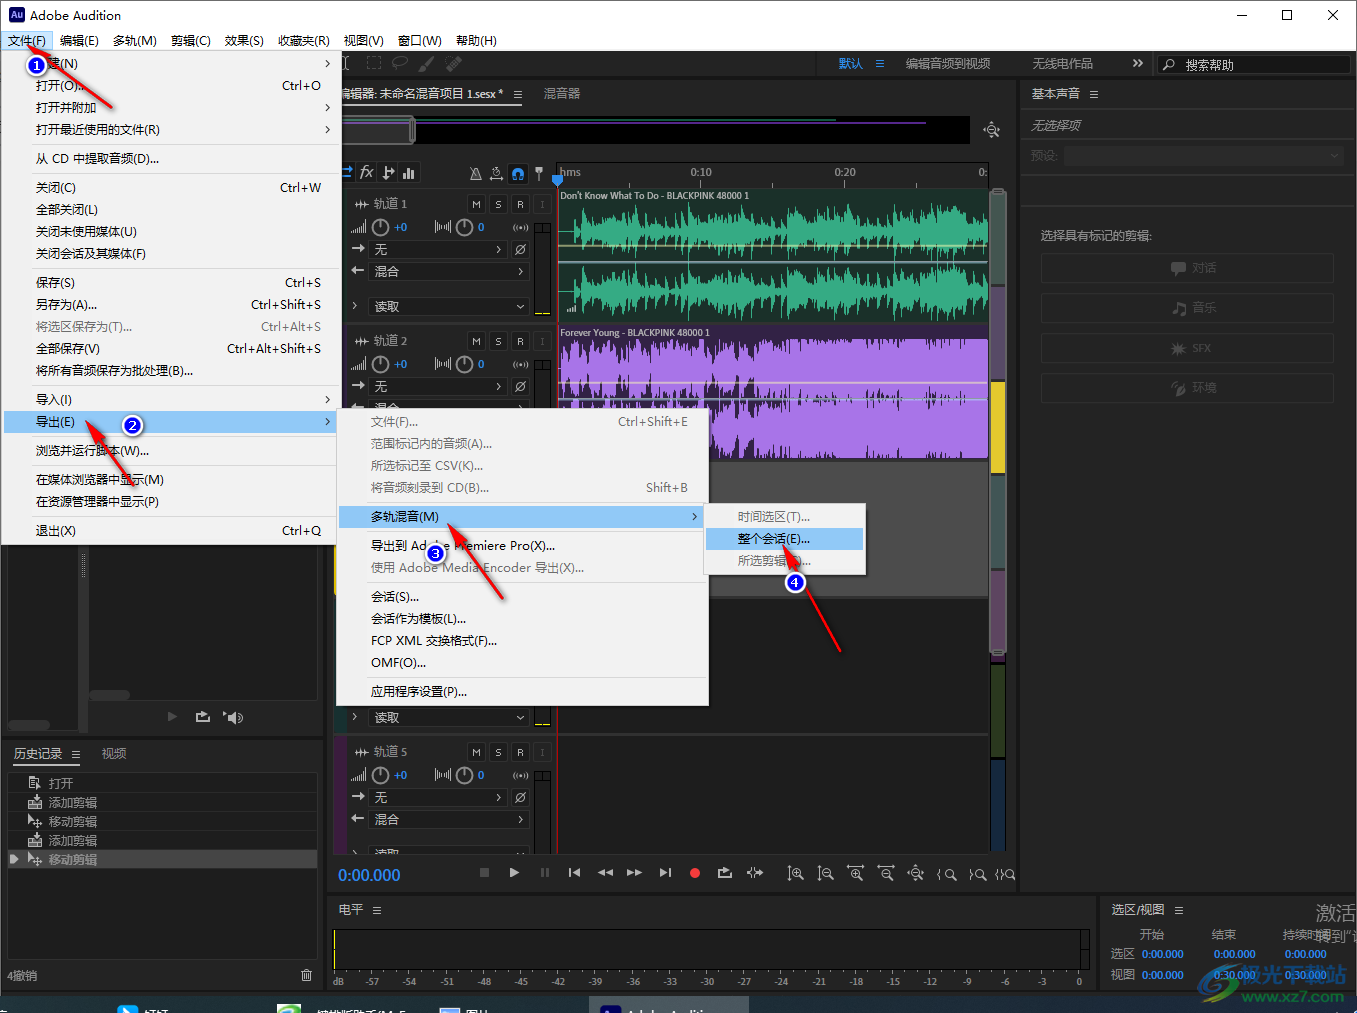
Task: Click the search help magnifier icon
Action: [x=1169, y=64]
